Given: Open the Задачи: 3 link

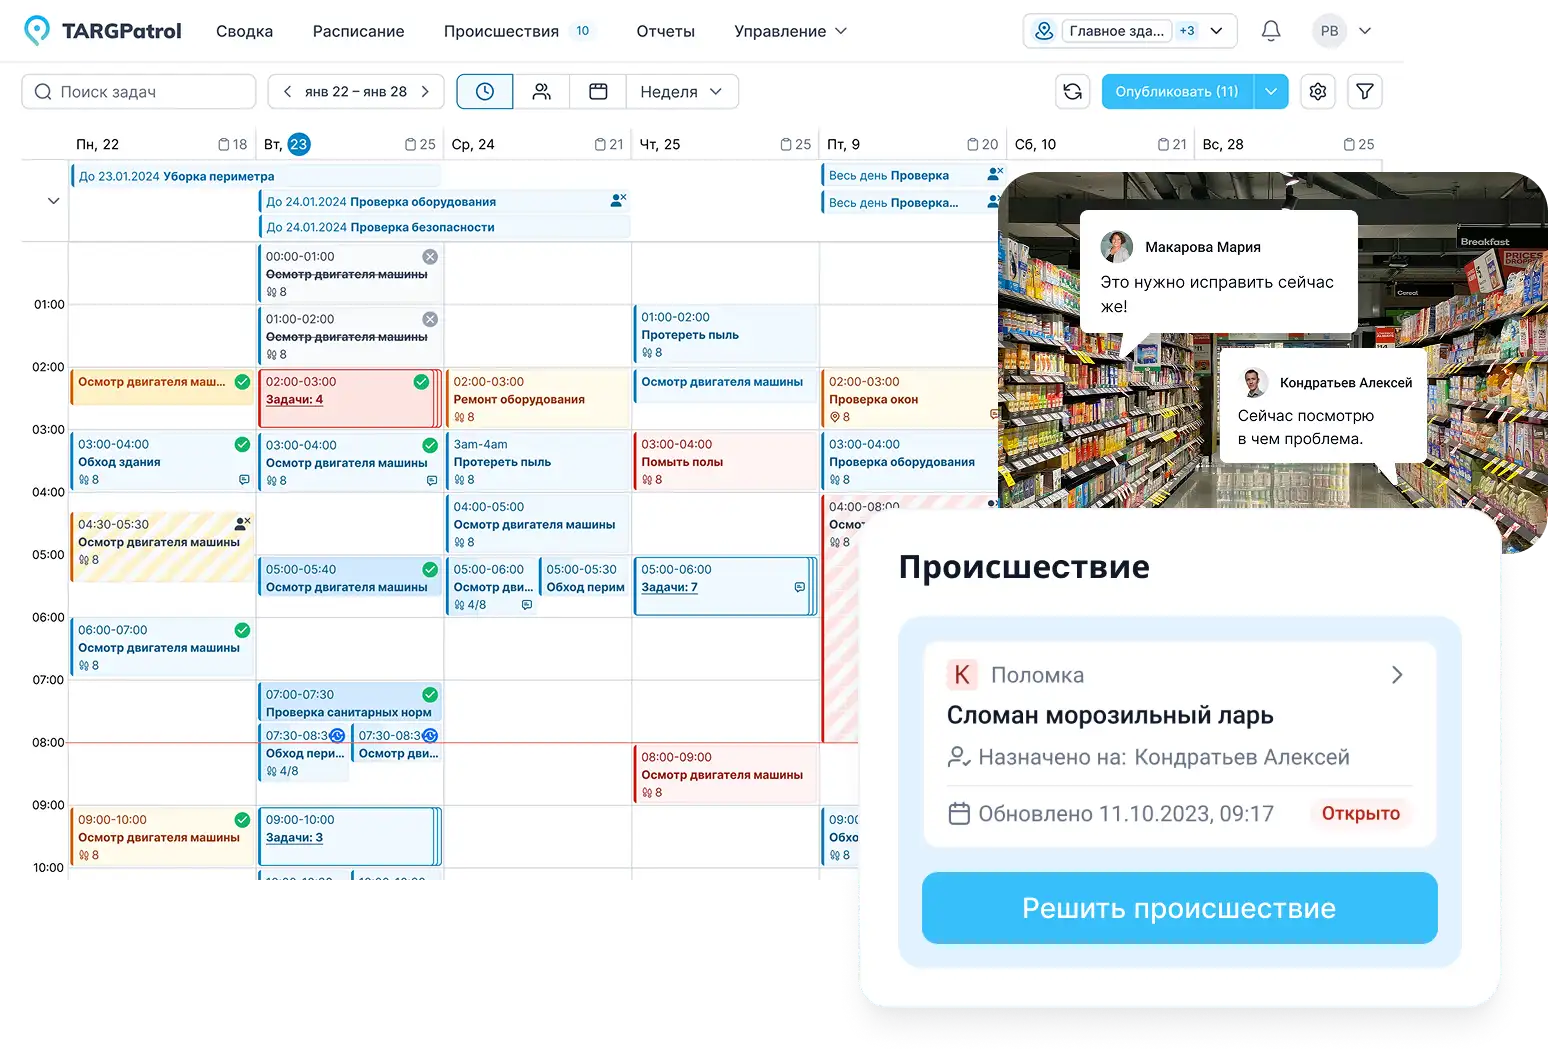Looking at the screenshot, I should coord(294,837).
